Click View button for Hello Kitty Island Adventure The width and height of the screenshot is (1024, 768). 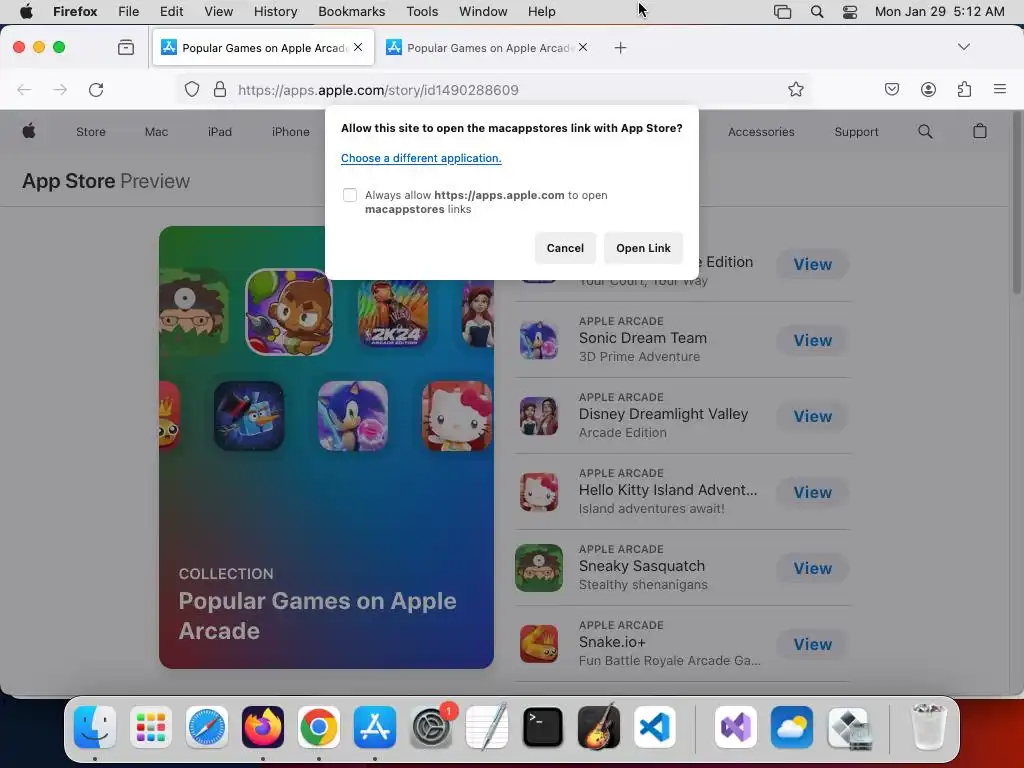[812, 492]
